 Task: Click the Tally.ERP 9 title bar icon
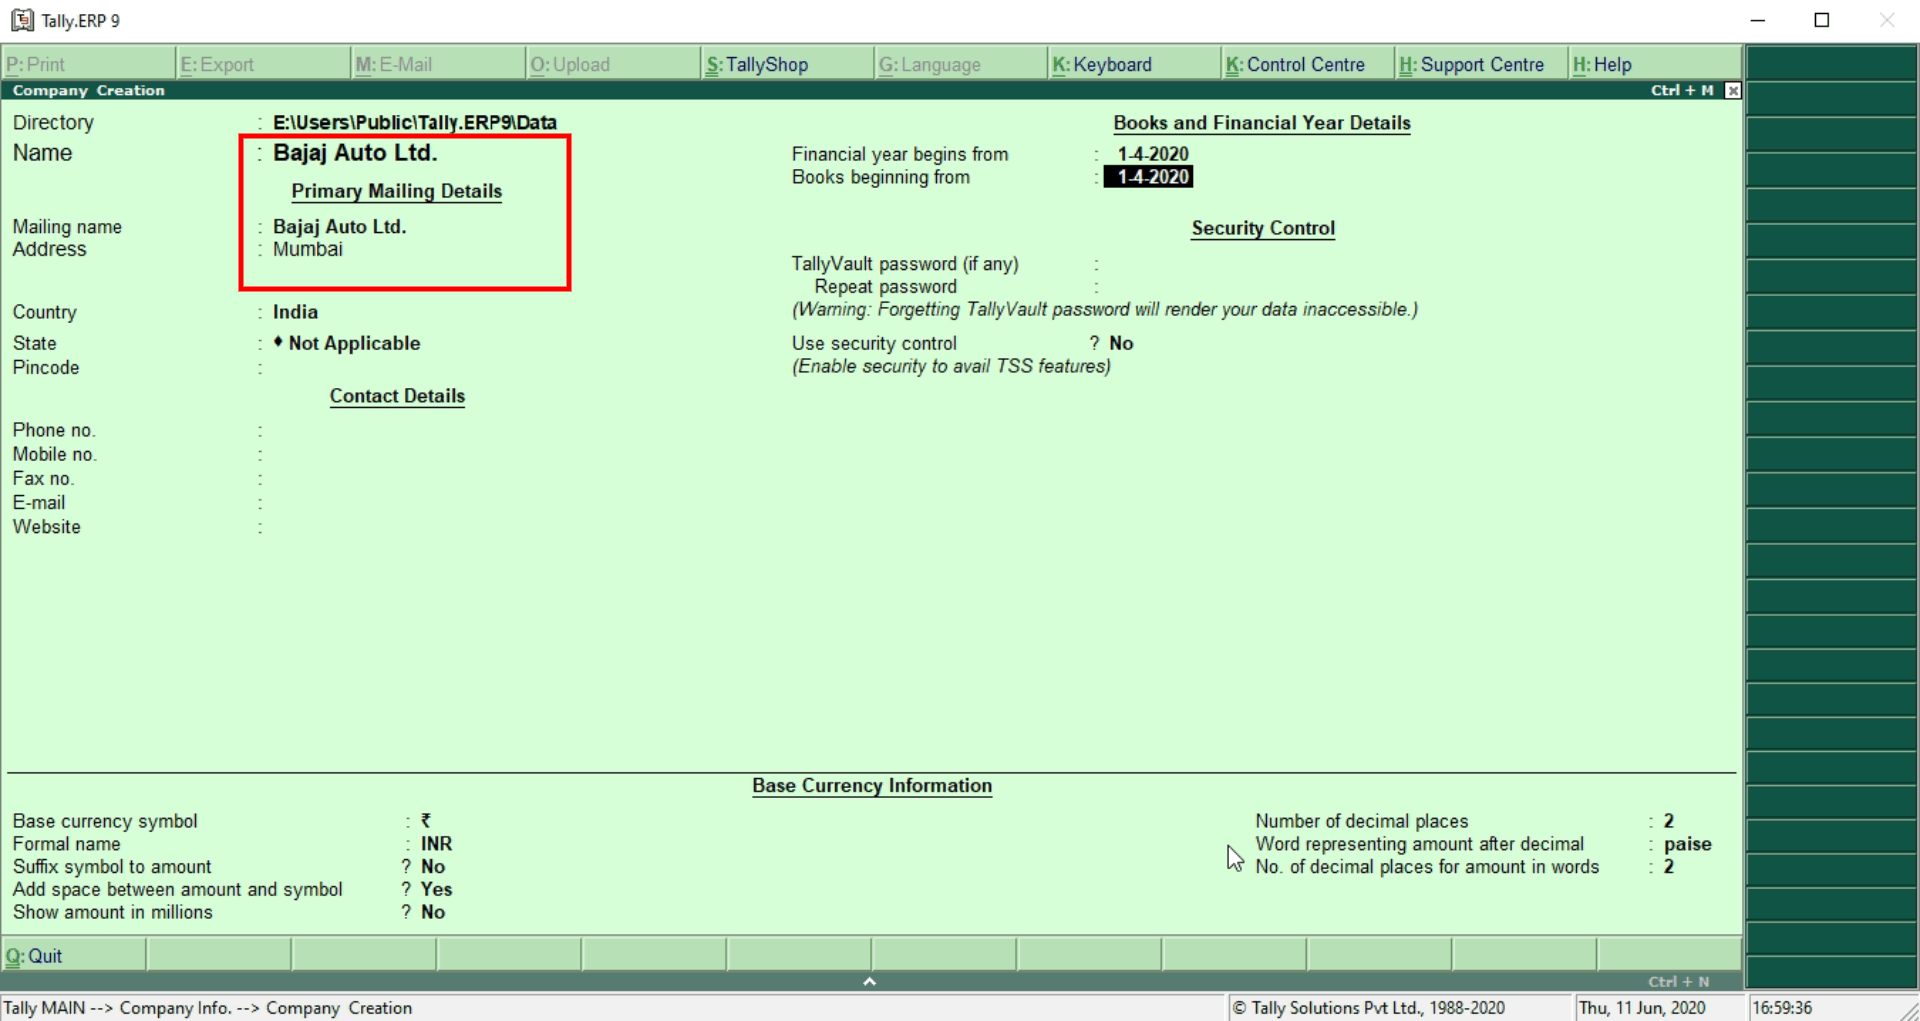point(22,20)
